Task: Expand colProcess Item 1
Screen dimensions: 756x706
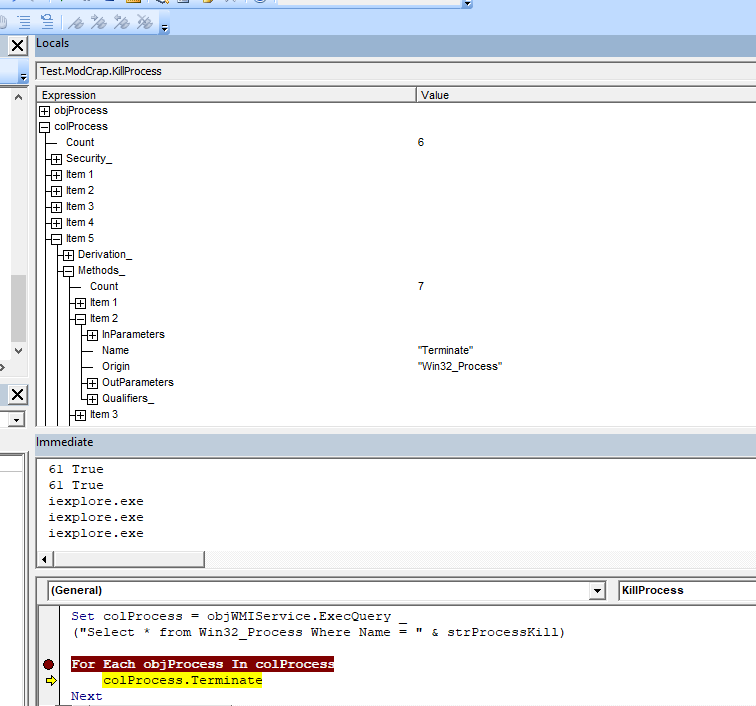Action: click(x=56, y=175)
